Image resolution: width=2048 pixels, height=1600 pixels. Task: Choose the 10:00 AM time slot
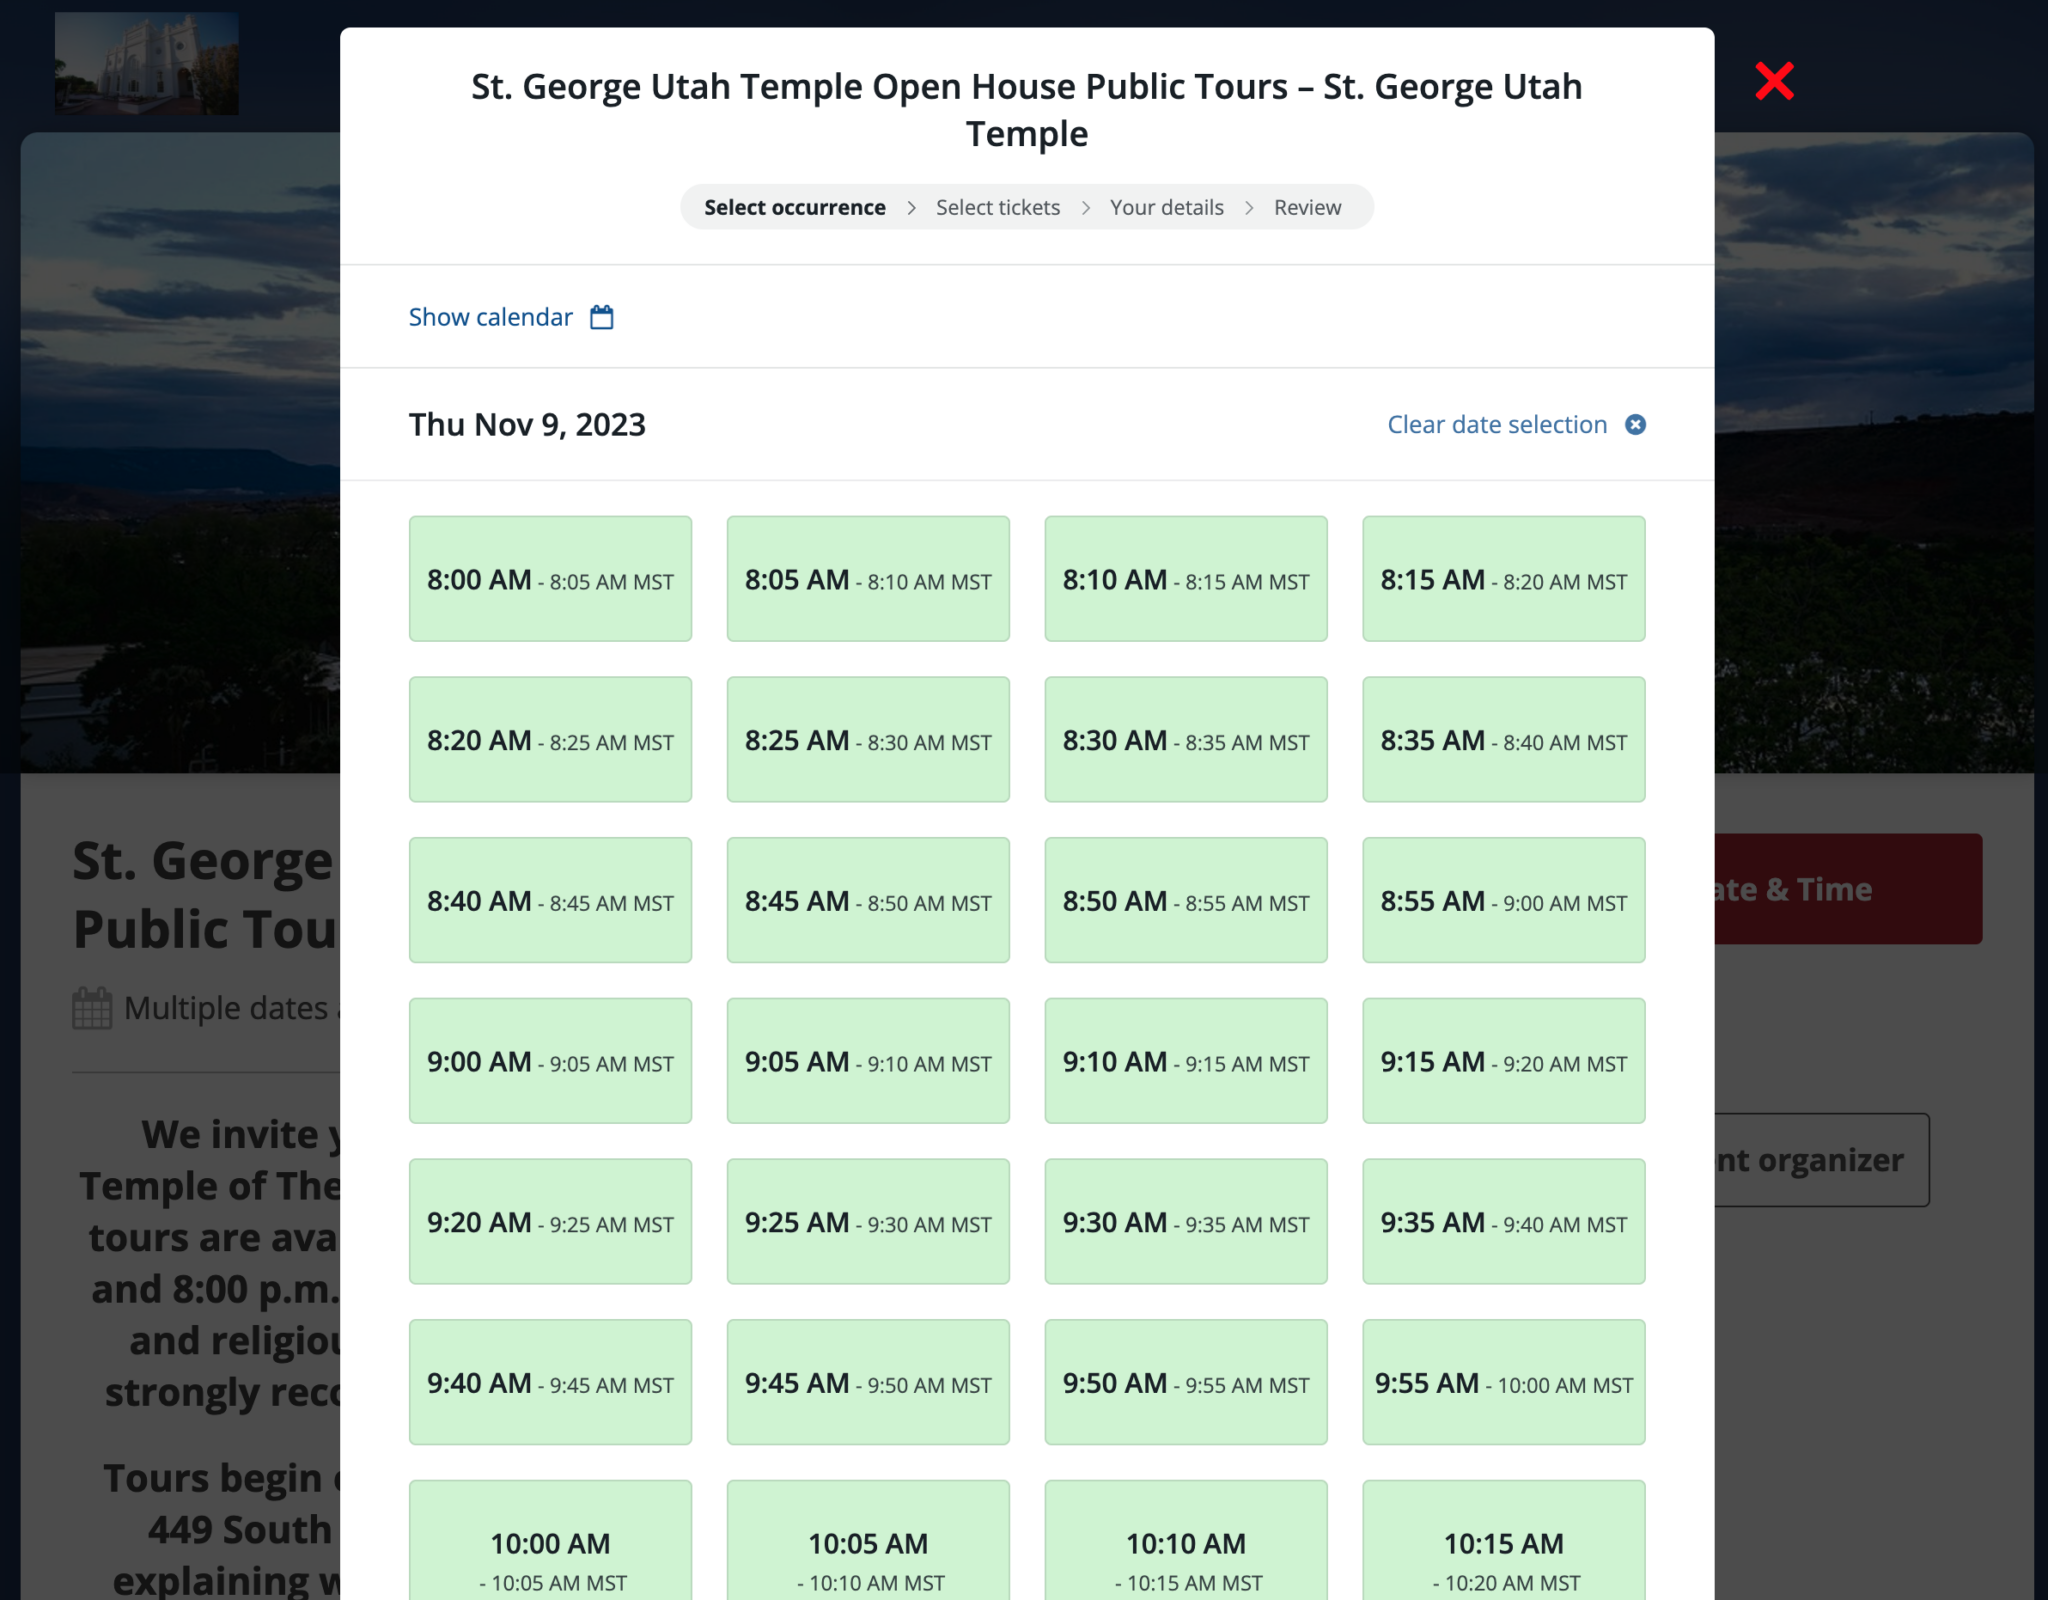click(550, 1541)
